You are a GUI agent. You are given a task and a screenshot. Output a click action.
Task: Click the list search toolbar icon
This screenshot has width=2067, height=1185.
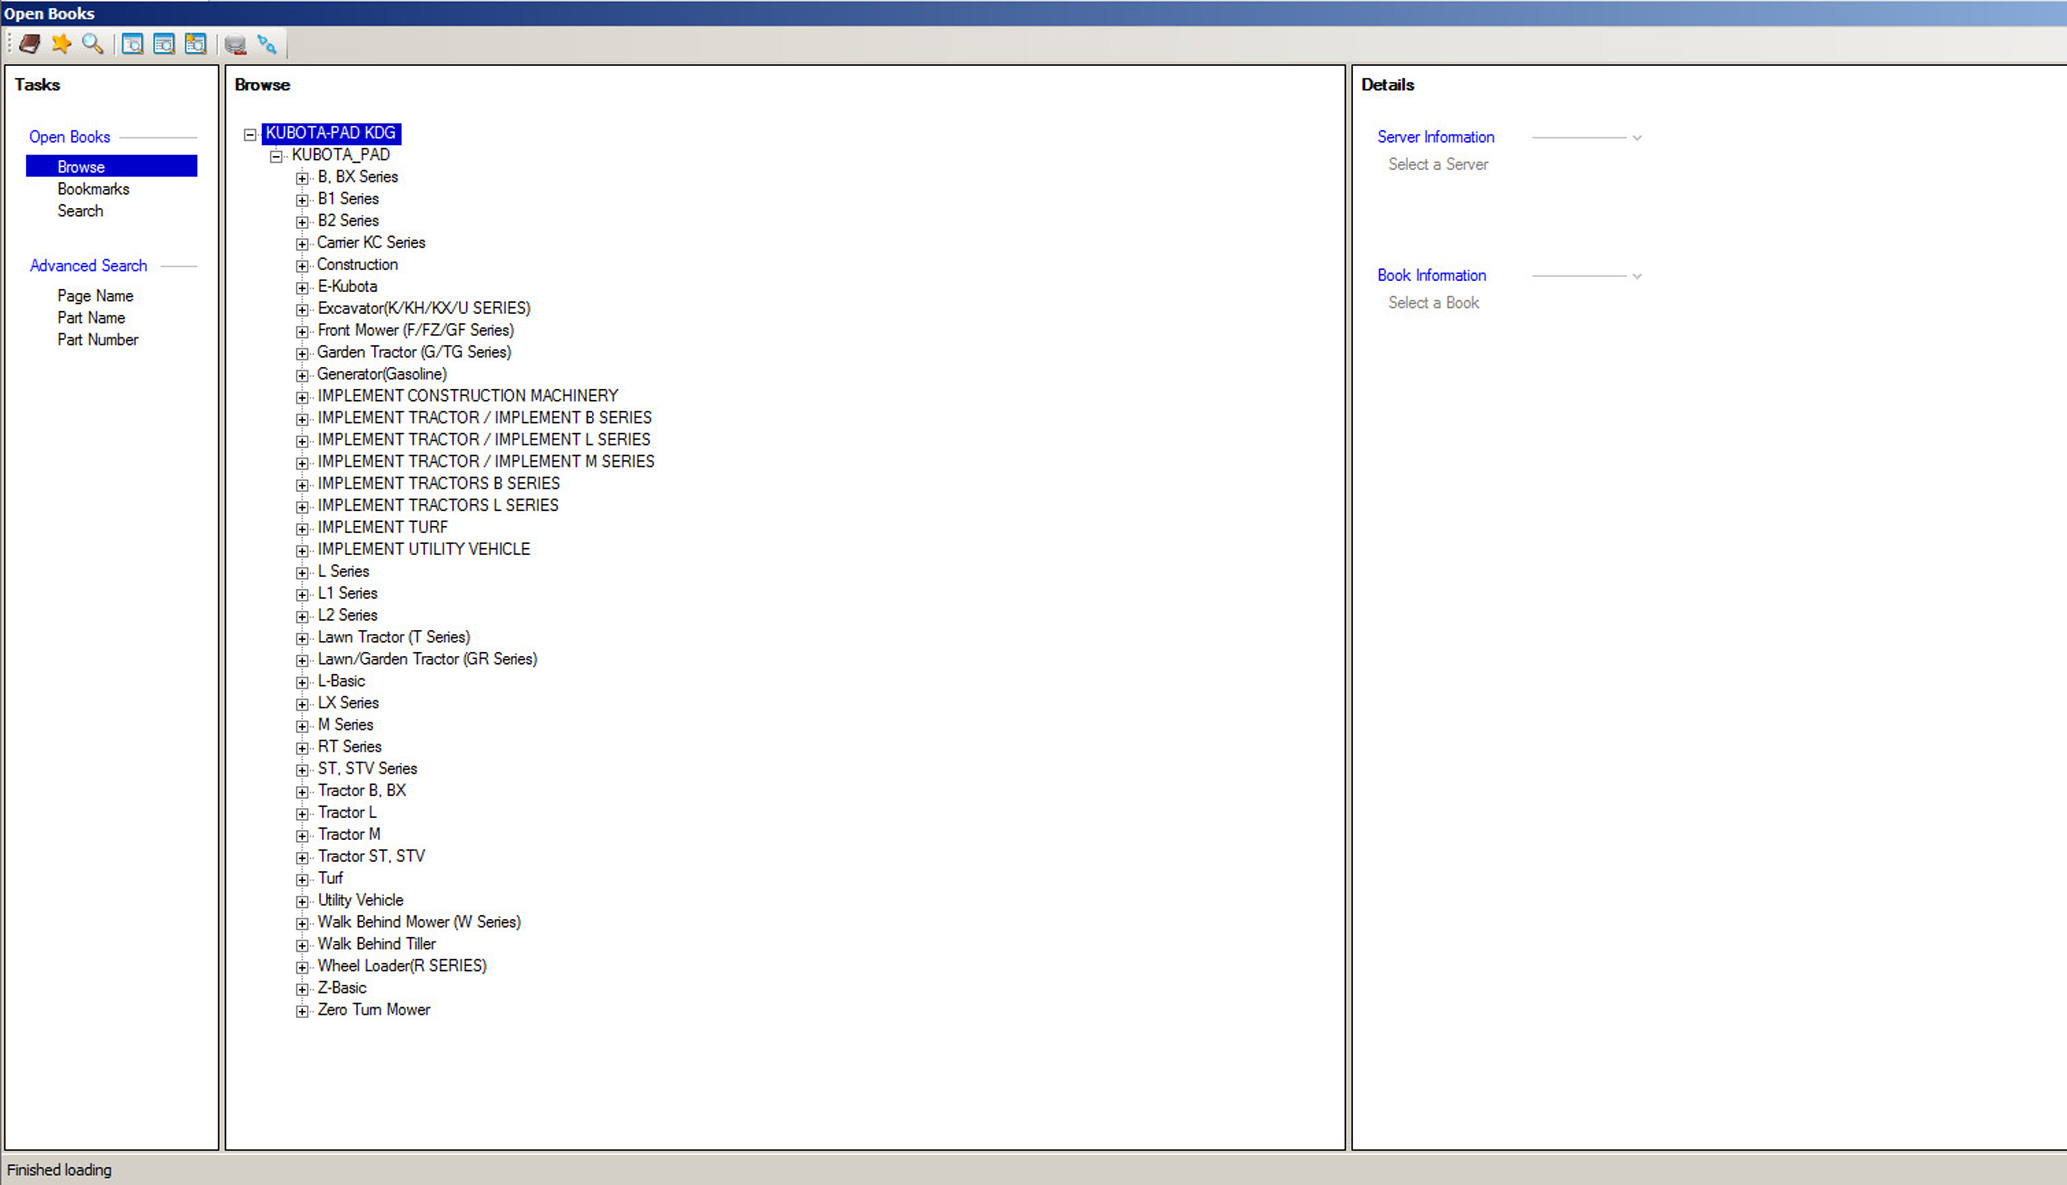click(x=164, y=44)
